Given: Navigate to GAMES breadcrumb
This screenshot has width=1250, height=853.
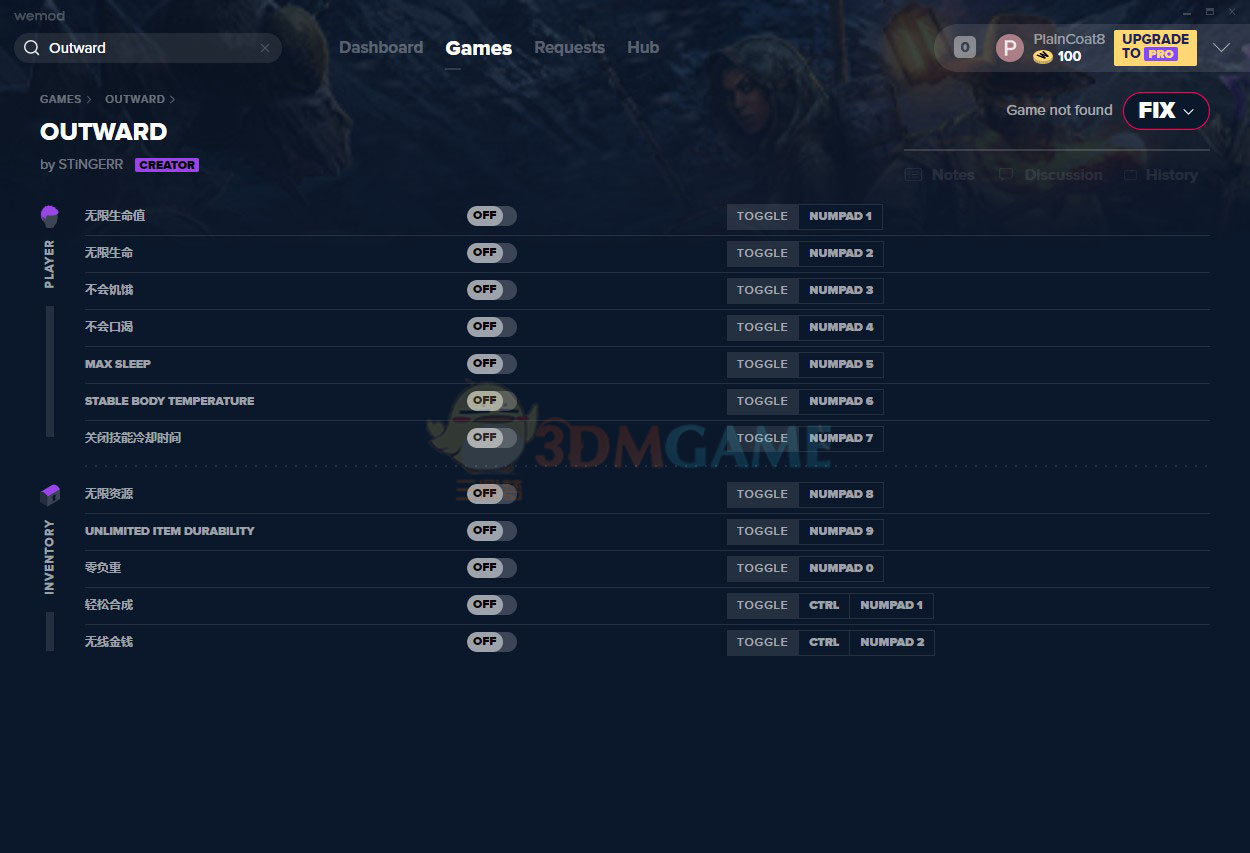Looking at the screenshot, I should 60,100.
